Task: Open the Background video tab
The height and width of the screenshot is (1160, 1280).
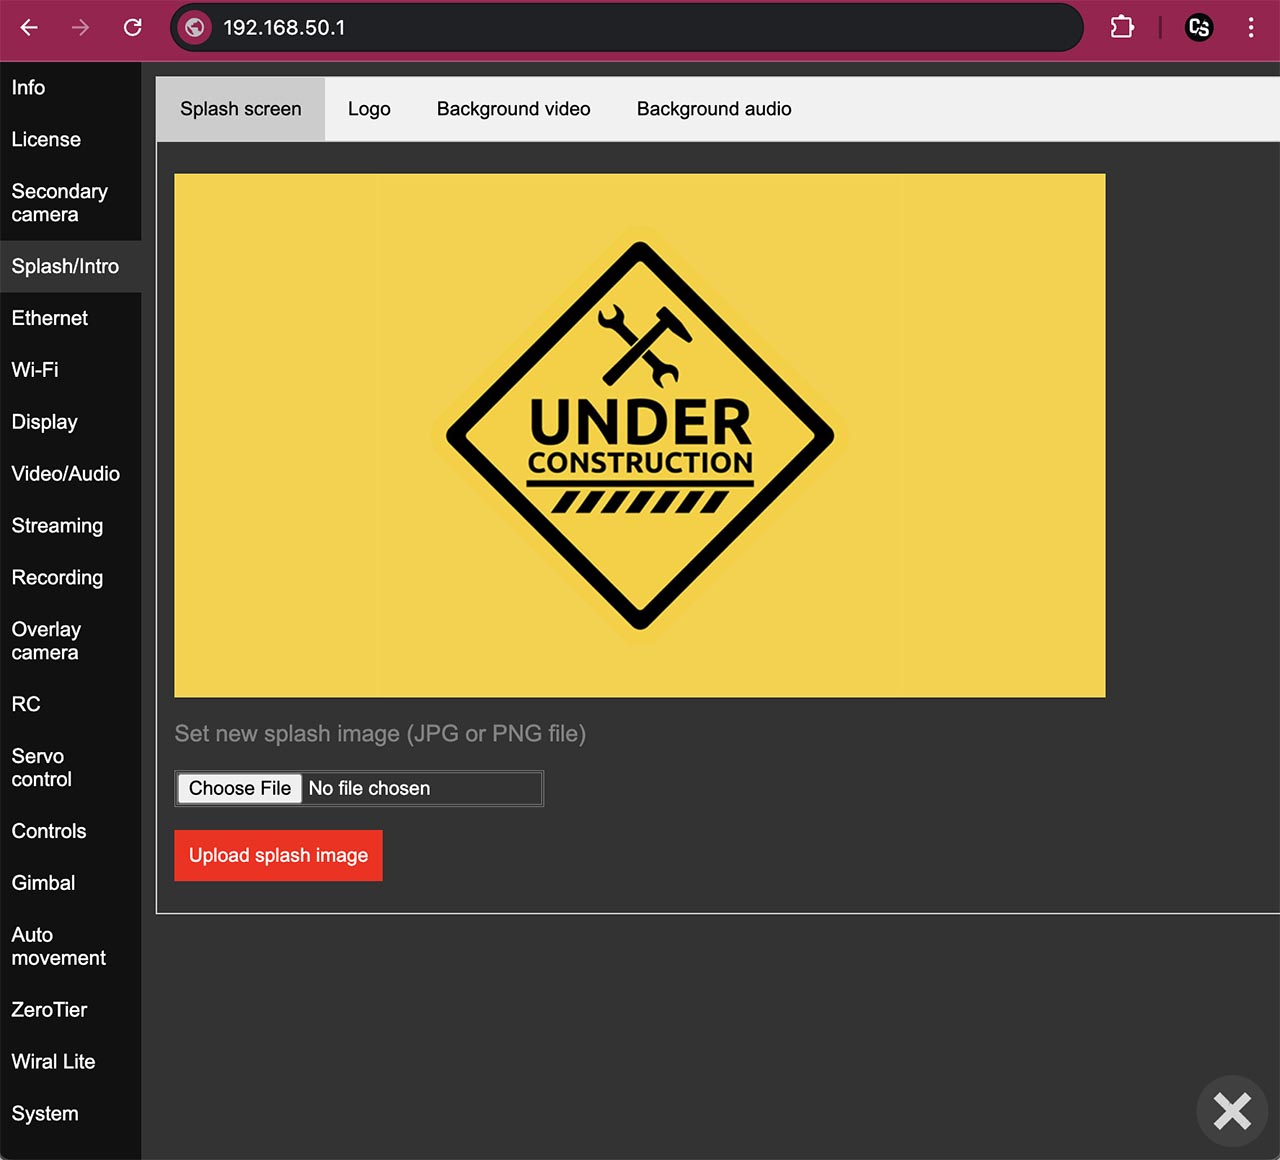Action: (513, 109)
